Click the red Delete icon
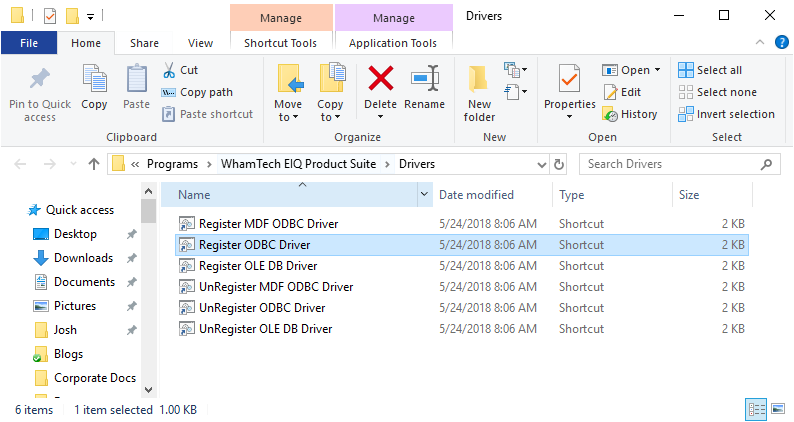Viewport: 794px width, 422px height. [380, 80]
